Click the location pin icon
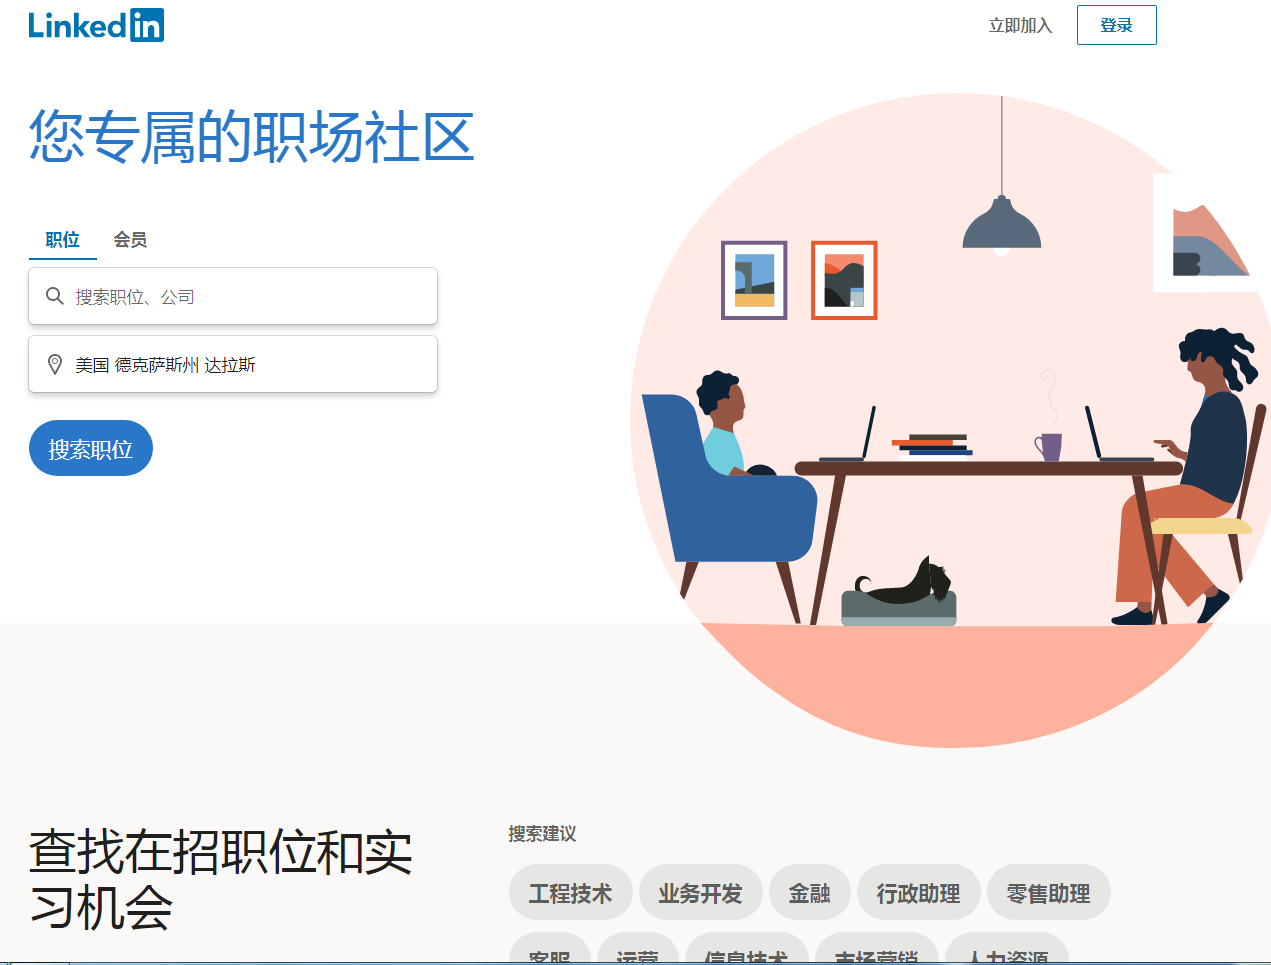The width and height of the screenshot is (1271, 965). point(55,365)
